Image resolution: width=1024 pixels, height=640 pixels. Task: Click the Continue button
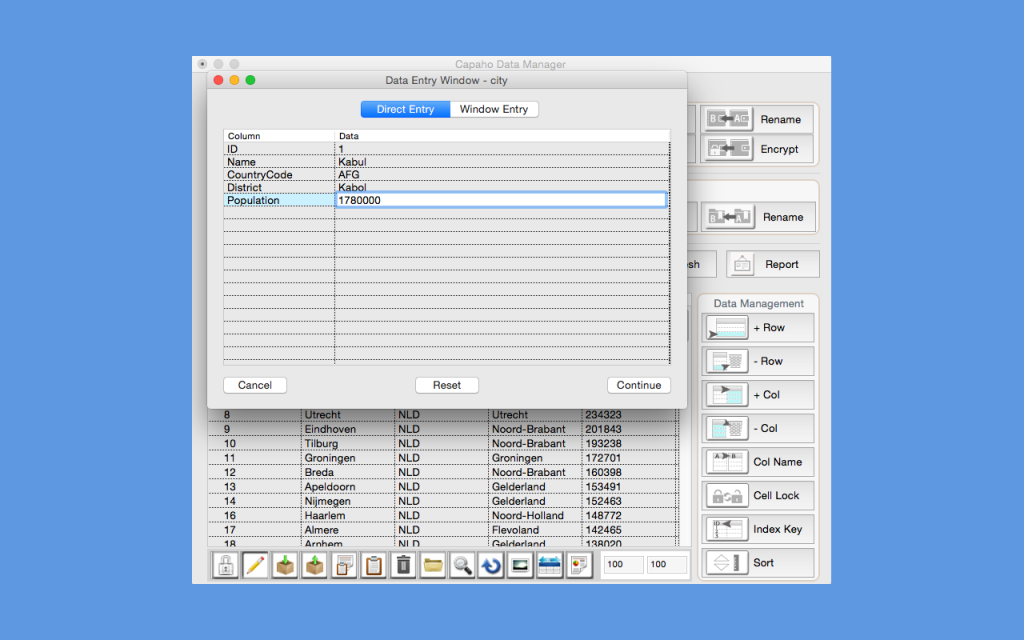[x=638, y=385]
